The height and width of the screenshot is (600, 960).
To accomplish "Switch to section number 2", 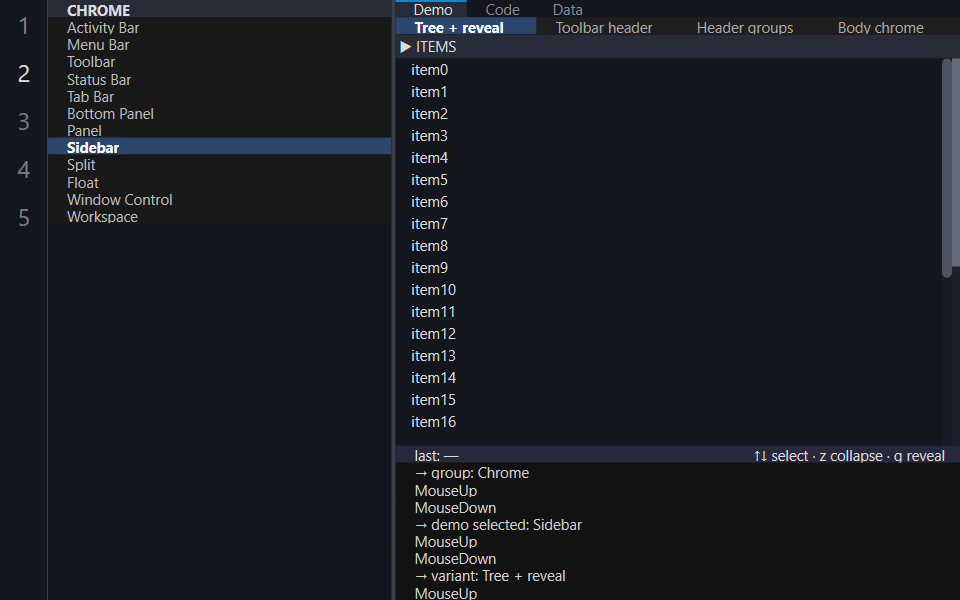I will [x=24, y=73].
